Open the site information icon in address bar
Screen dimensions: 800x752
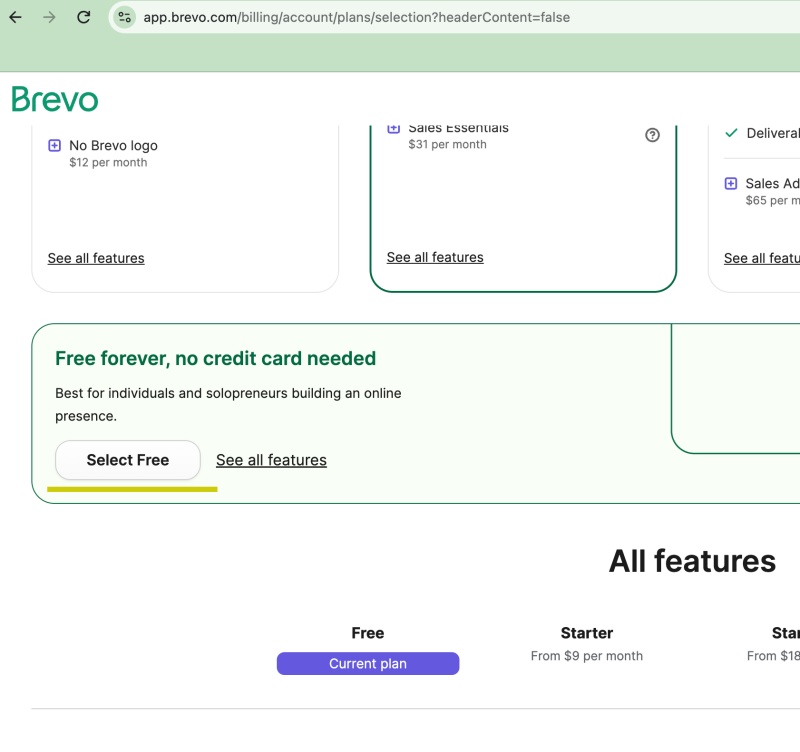click(x=124, y=17)
